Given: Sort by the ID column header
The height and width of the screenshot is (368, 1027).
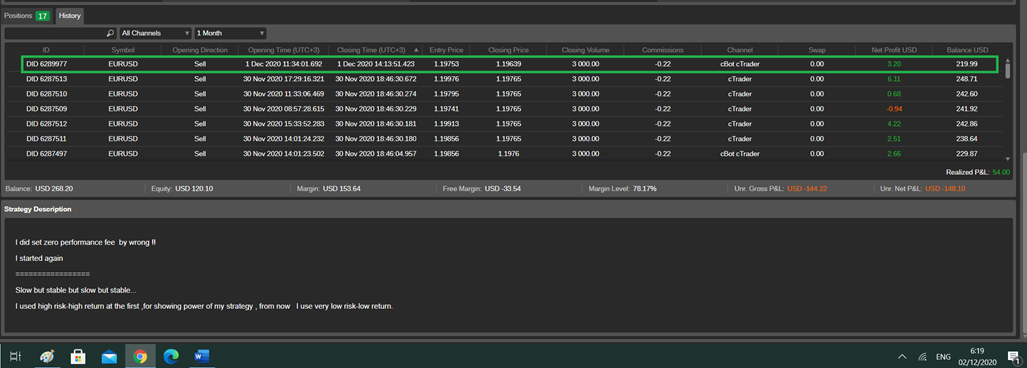Looking at the screenshot, I should click(x=46, y=50).
